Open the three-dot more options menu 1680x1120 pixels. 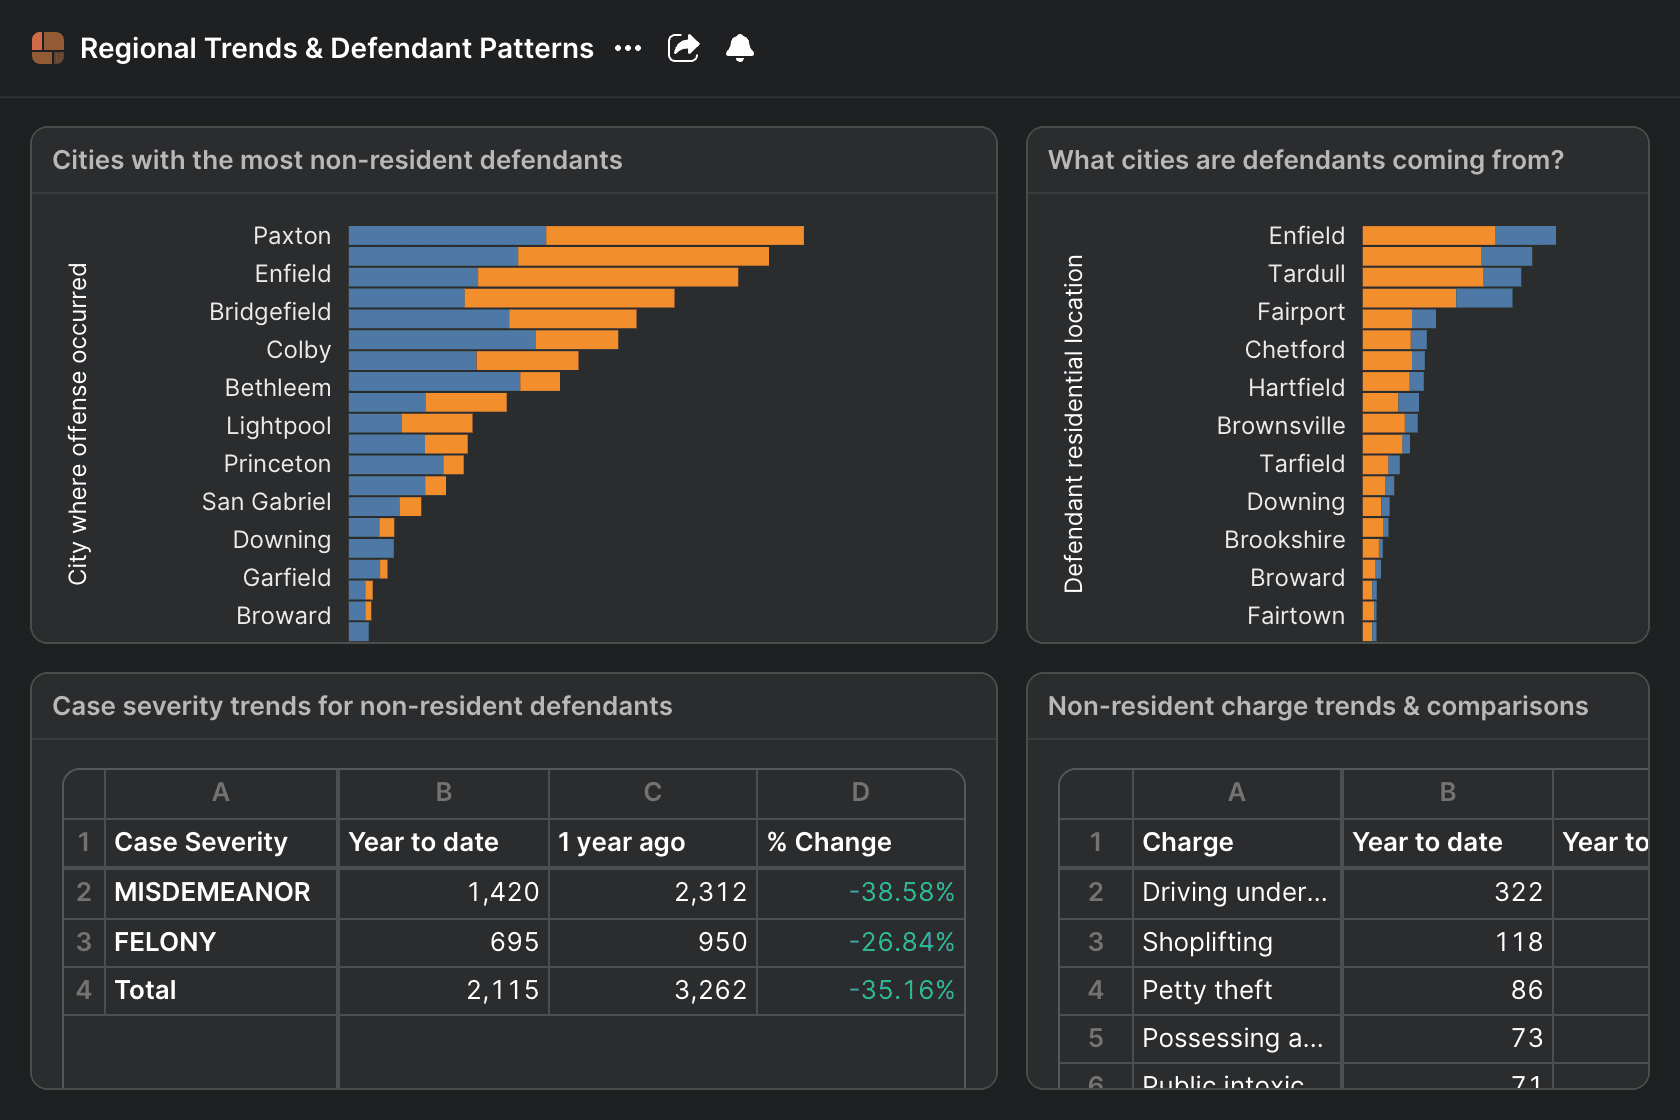[628, 48]
